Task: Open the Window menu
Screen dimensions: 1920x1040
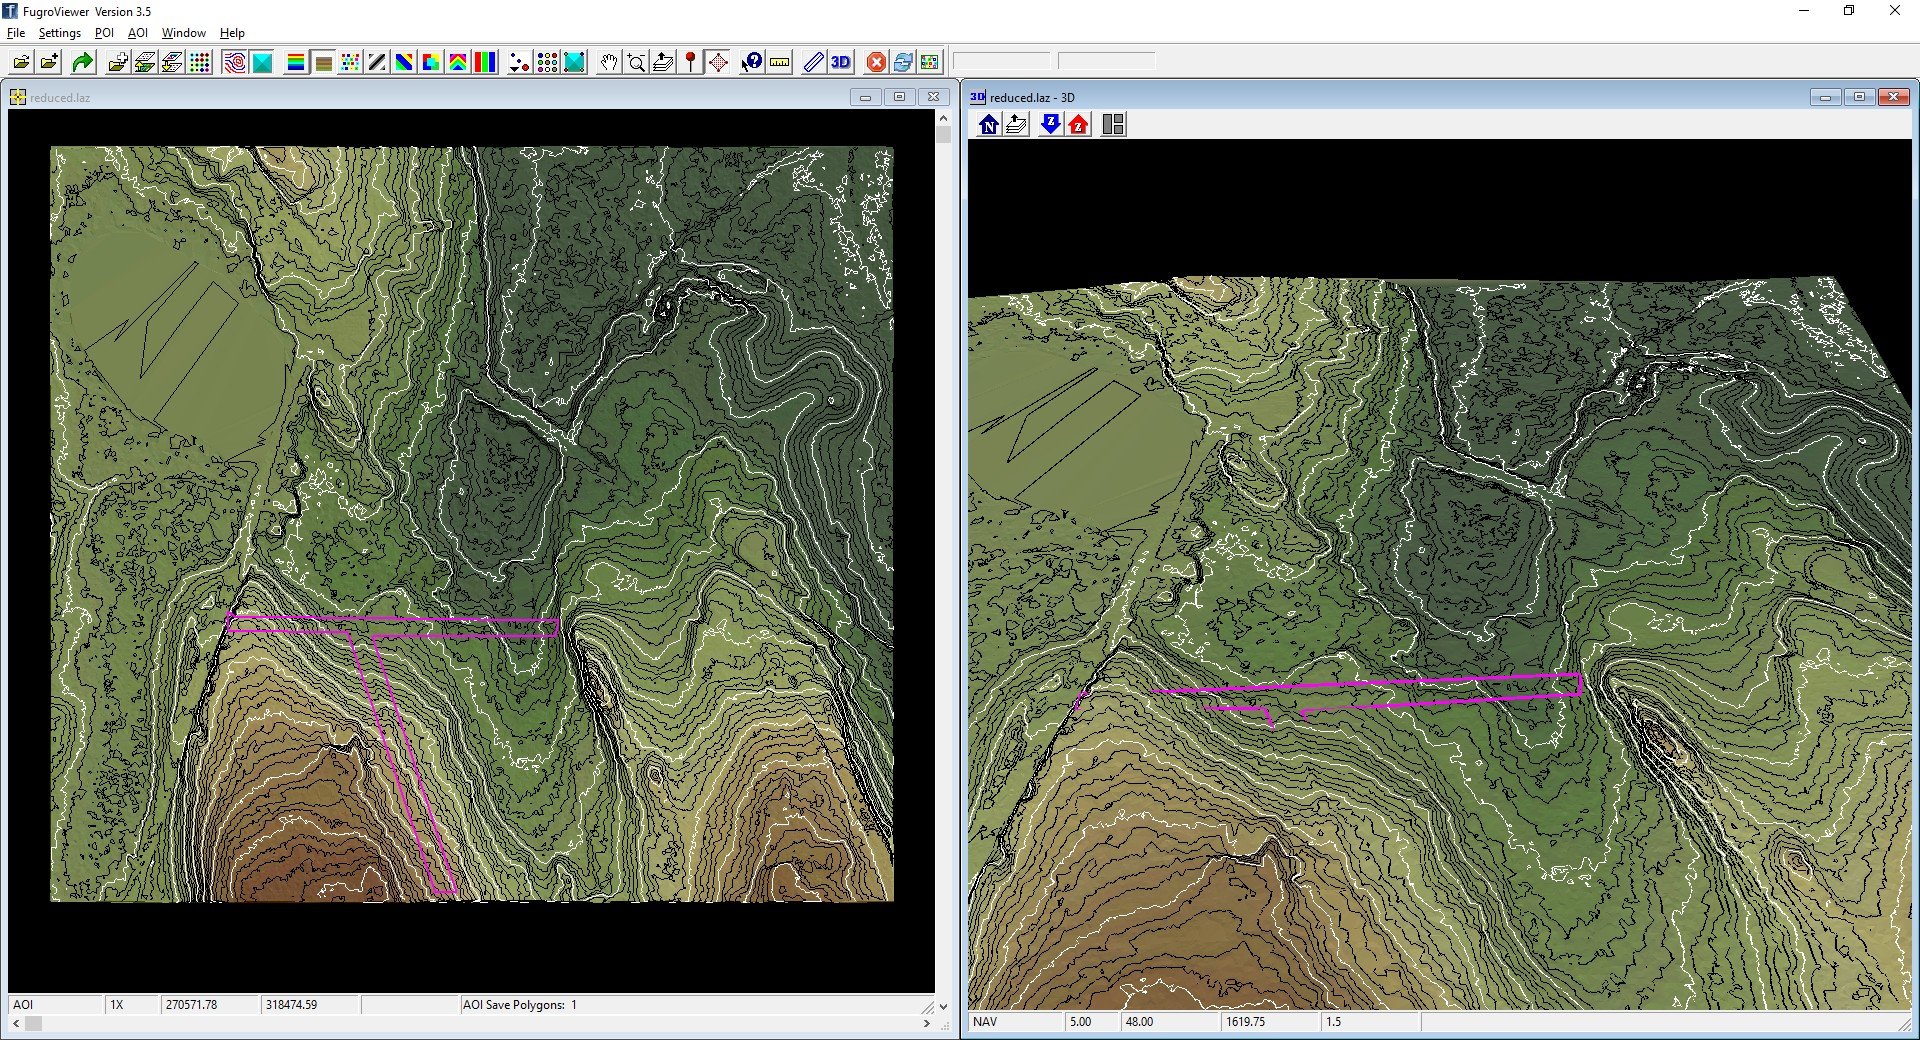Action: tap(184, 33)
